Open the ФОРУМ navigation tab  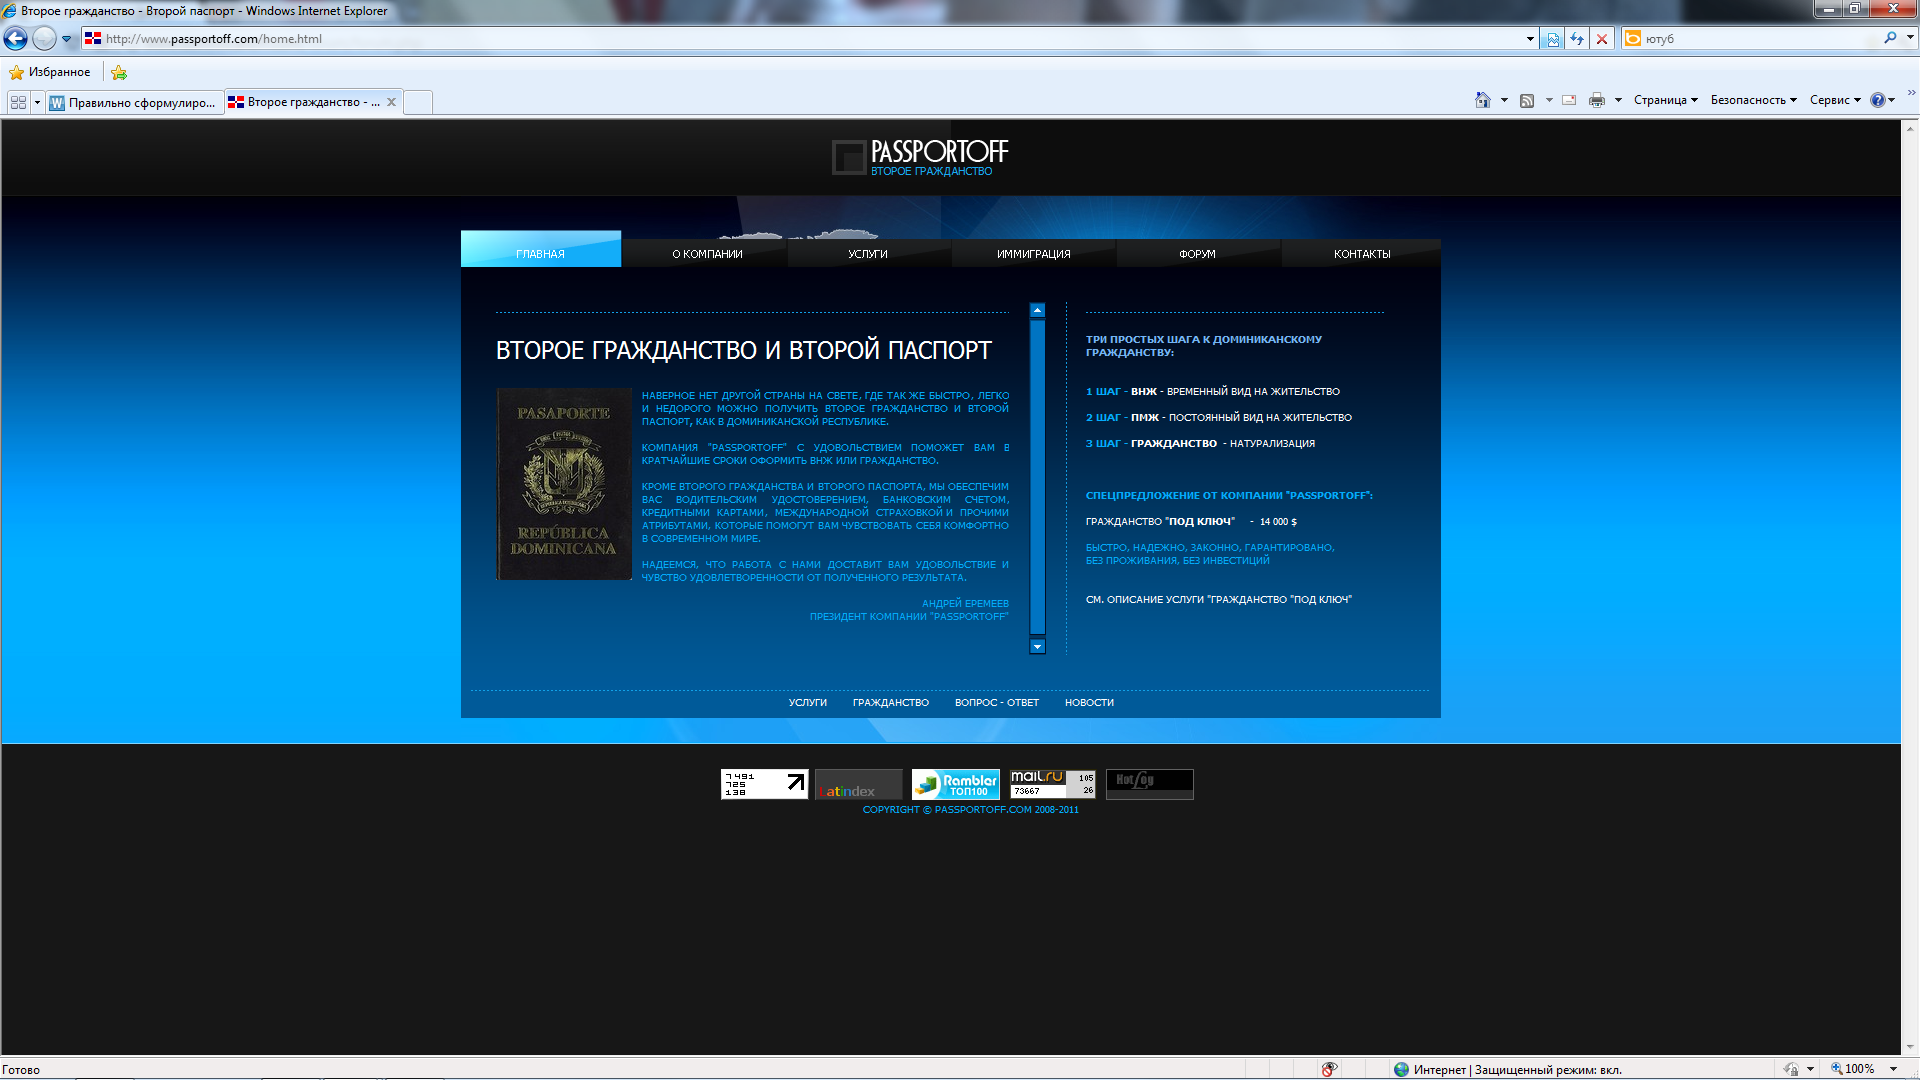coord(1197,254)
